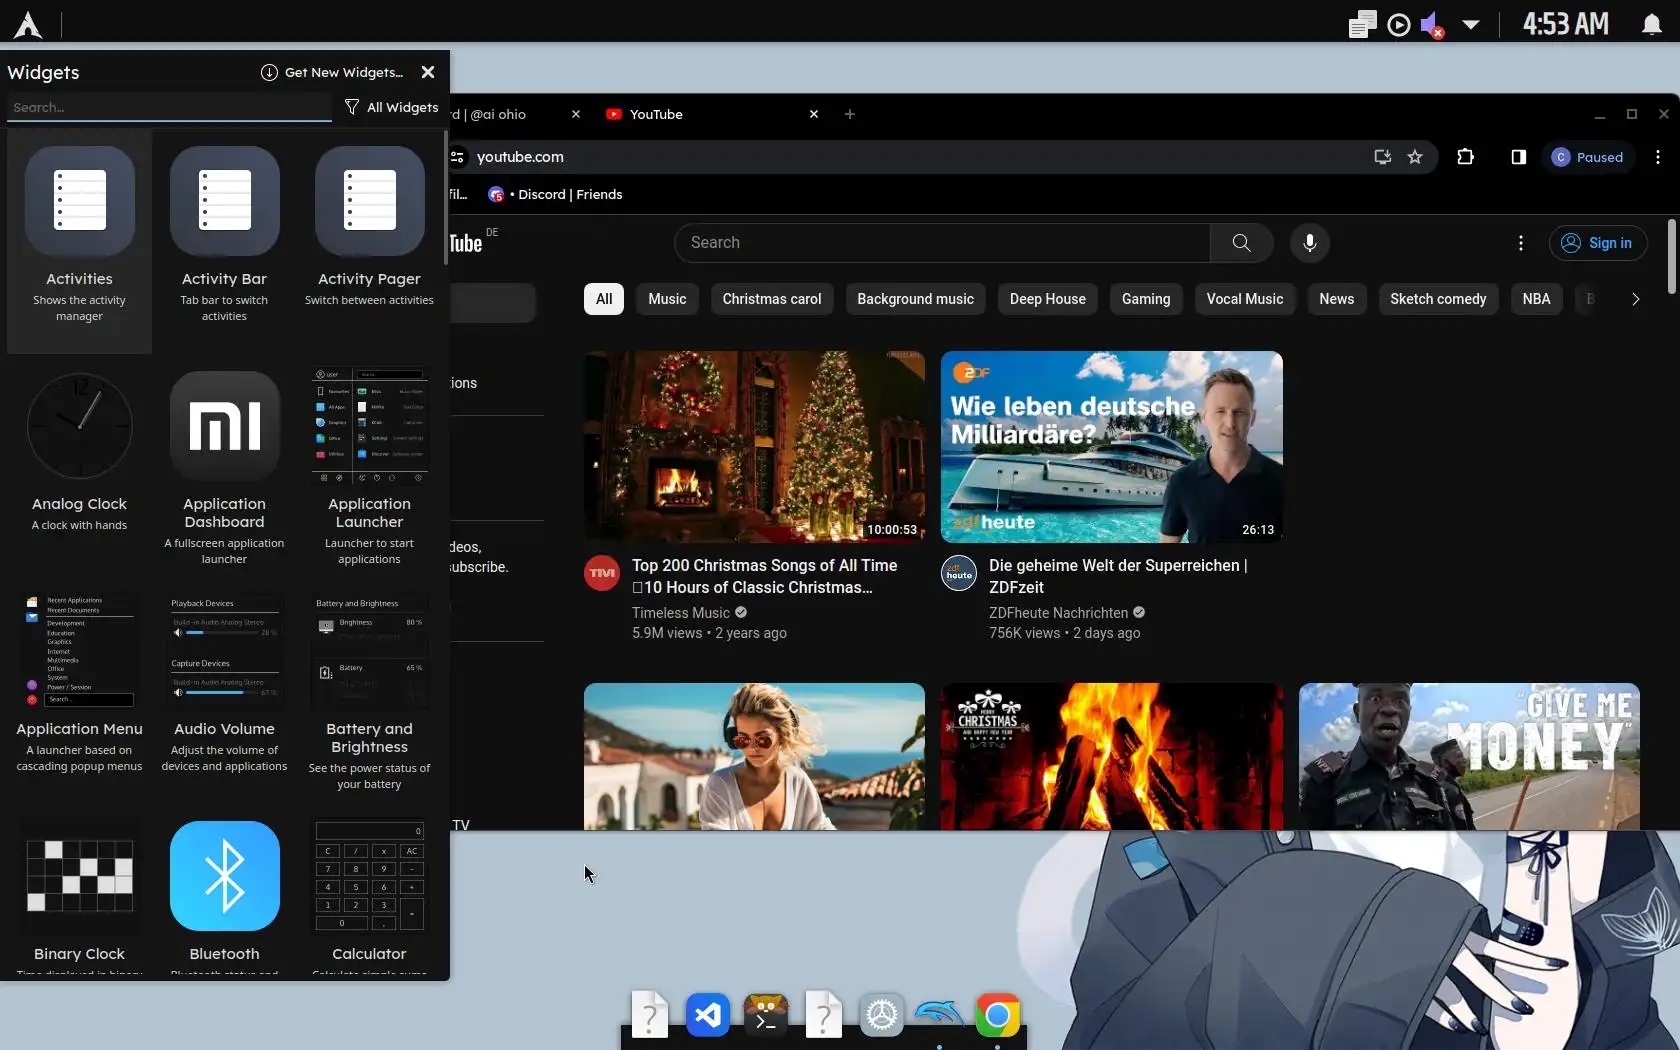Show more filter chips with right arrow
1680x1050 pixels.
click(1635, 299)
